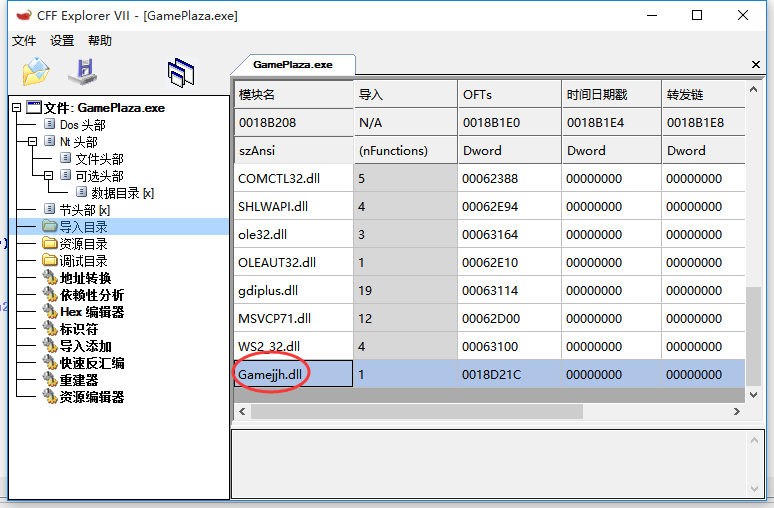Collapse the Nt 头部 tree node
This screenshot has height=508, width=774.
click(x=33, y=142)
